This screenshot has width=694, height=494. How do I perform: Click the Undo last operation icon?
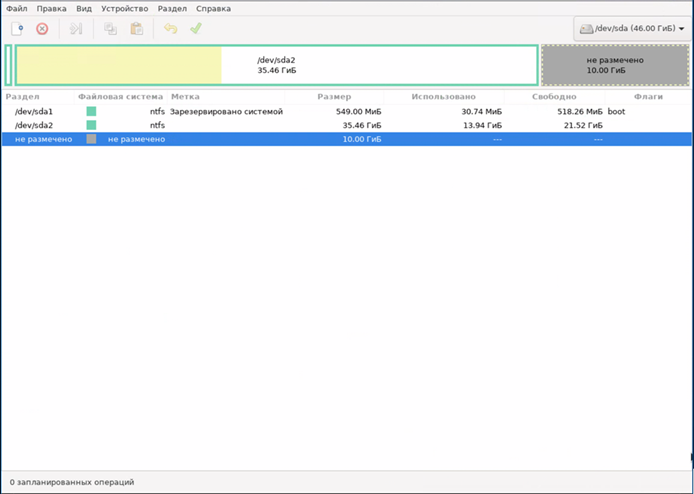coord(170,29)
